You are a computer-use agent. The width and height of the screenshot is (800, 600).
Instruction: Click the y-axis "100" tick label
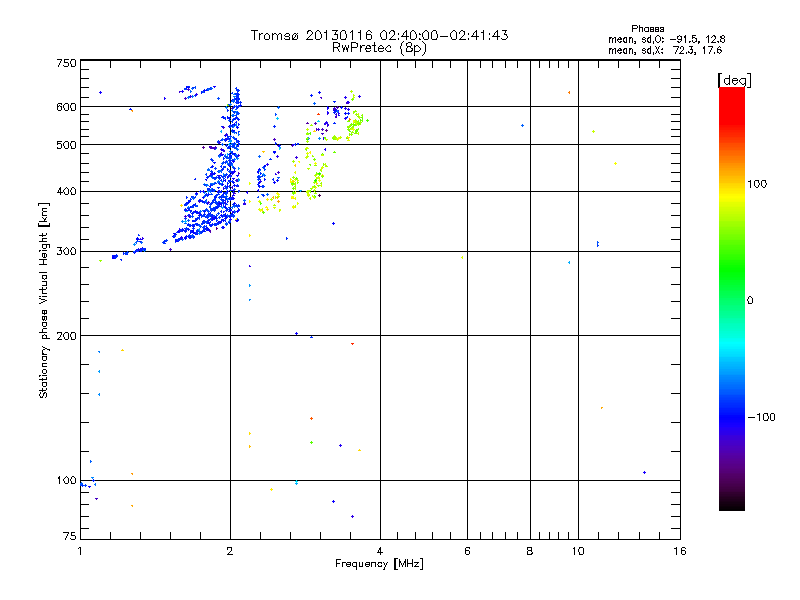pyautogui.click(x=66, y=480)
